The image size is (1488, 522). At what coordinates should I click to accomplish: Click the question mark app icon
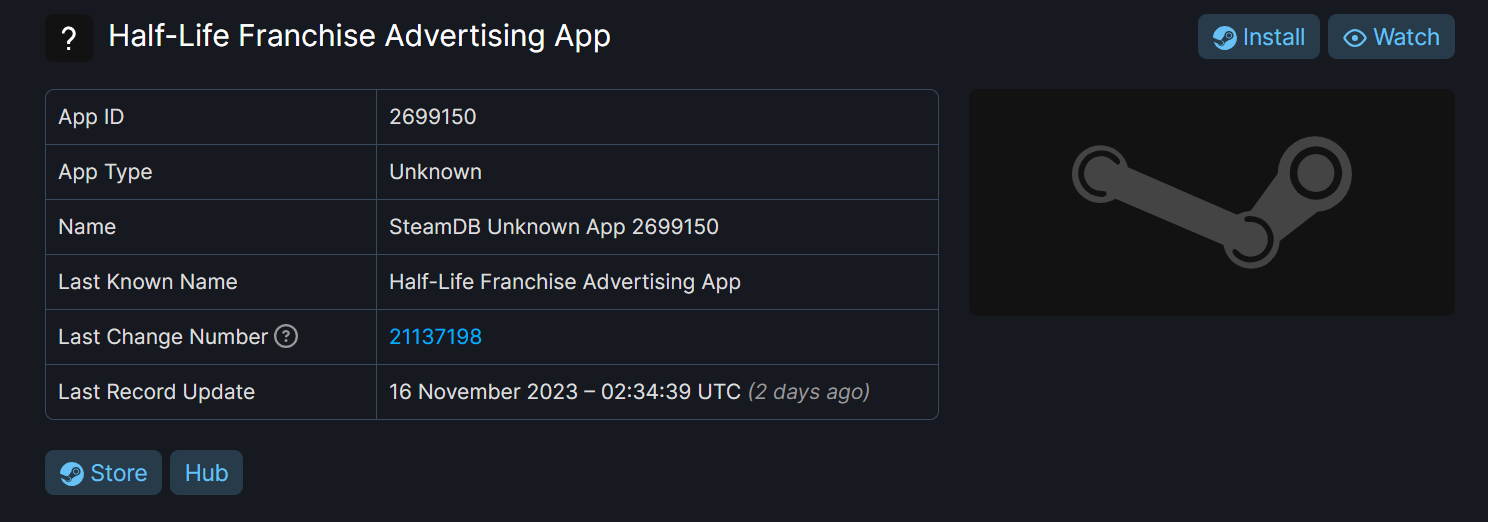69,38
